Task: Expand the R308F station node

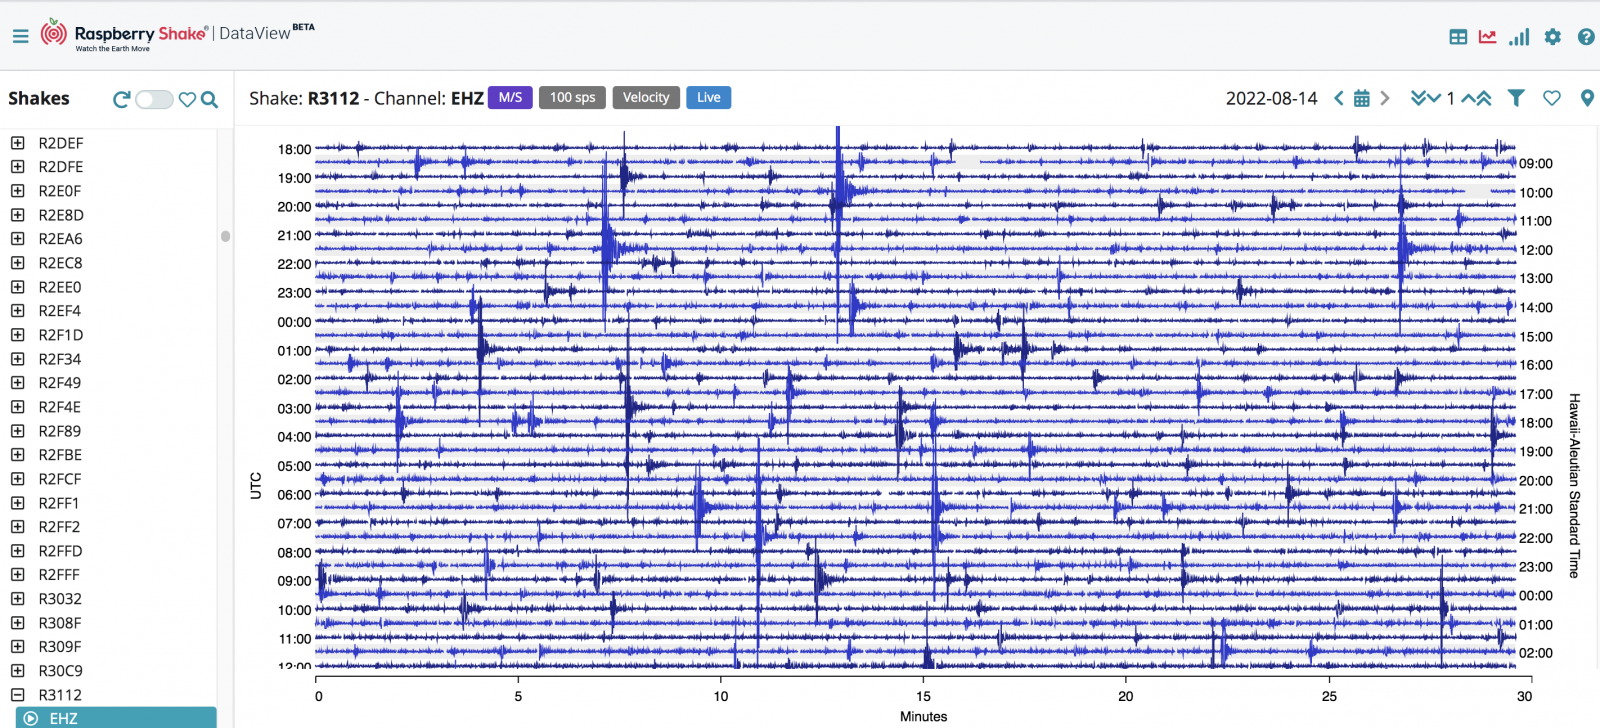Action: (17, 623)
